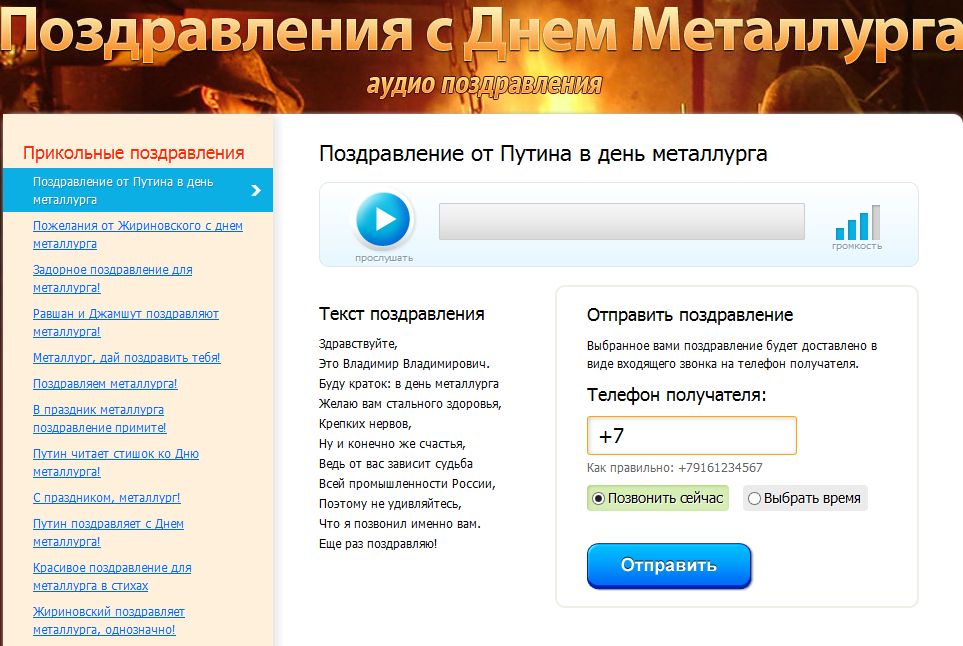The image size is (963, 646).
Task: Click the blue 'Отправить' button
Action: (x=669, y=566)
